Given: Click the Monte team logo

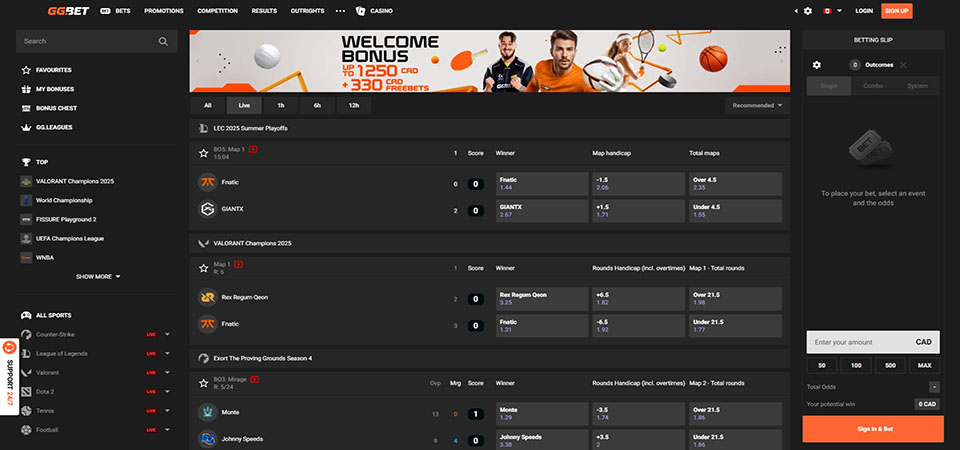Looking at the screenshot, I should 208,412.
